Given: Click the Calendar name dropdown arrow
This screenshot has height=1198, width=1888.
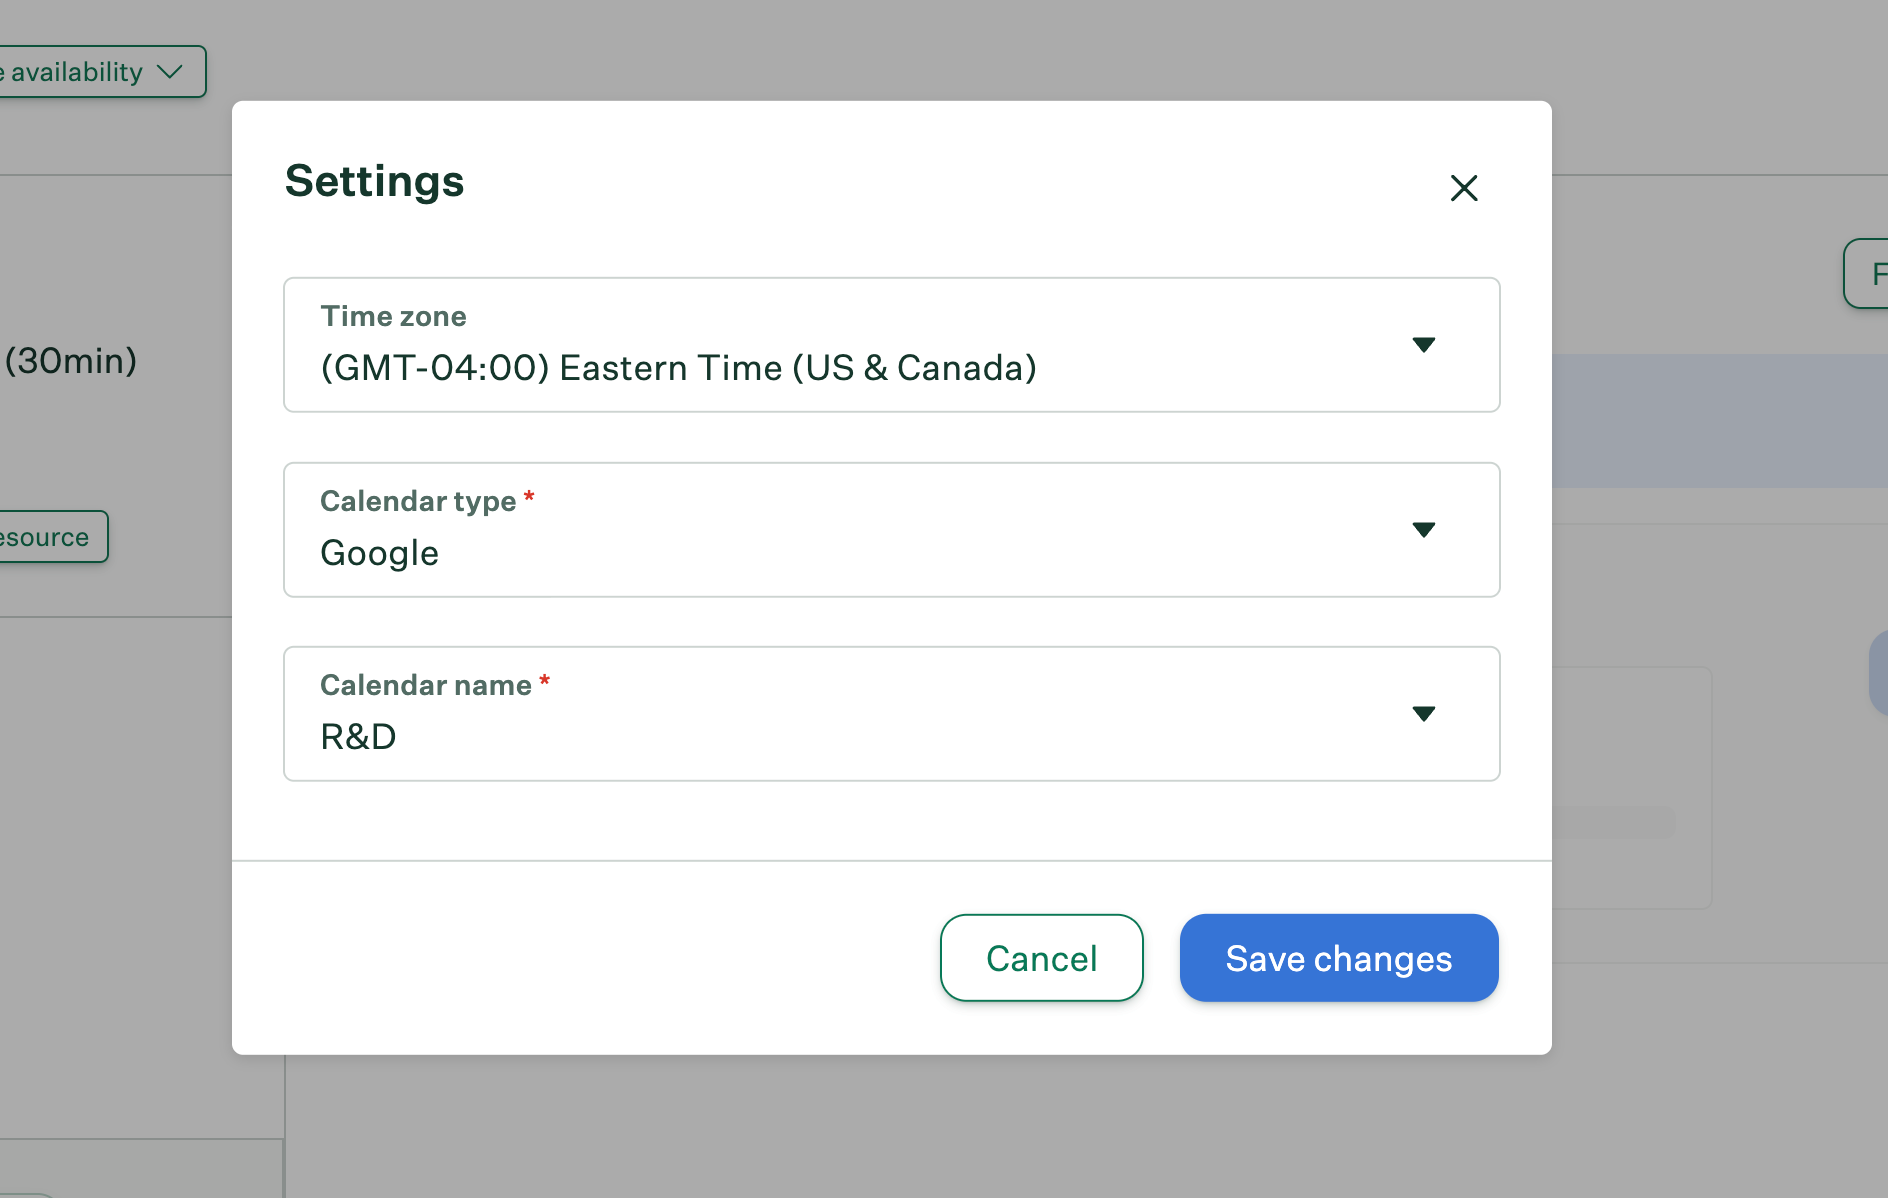Looking at the screenshot, I should [x=1424, y=713].
